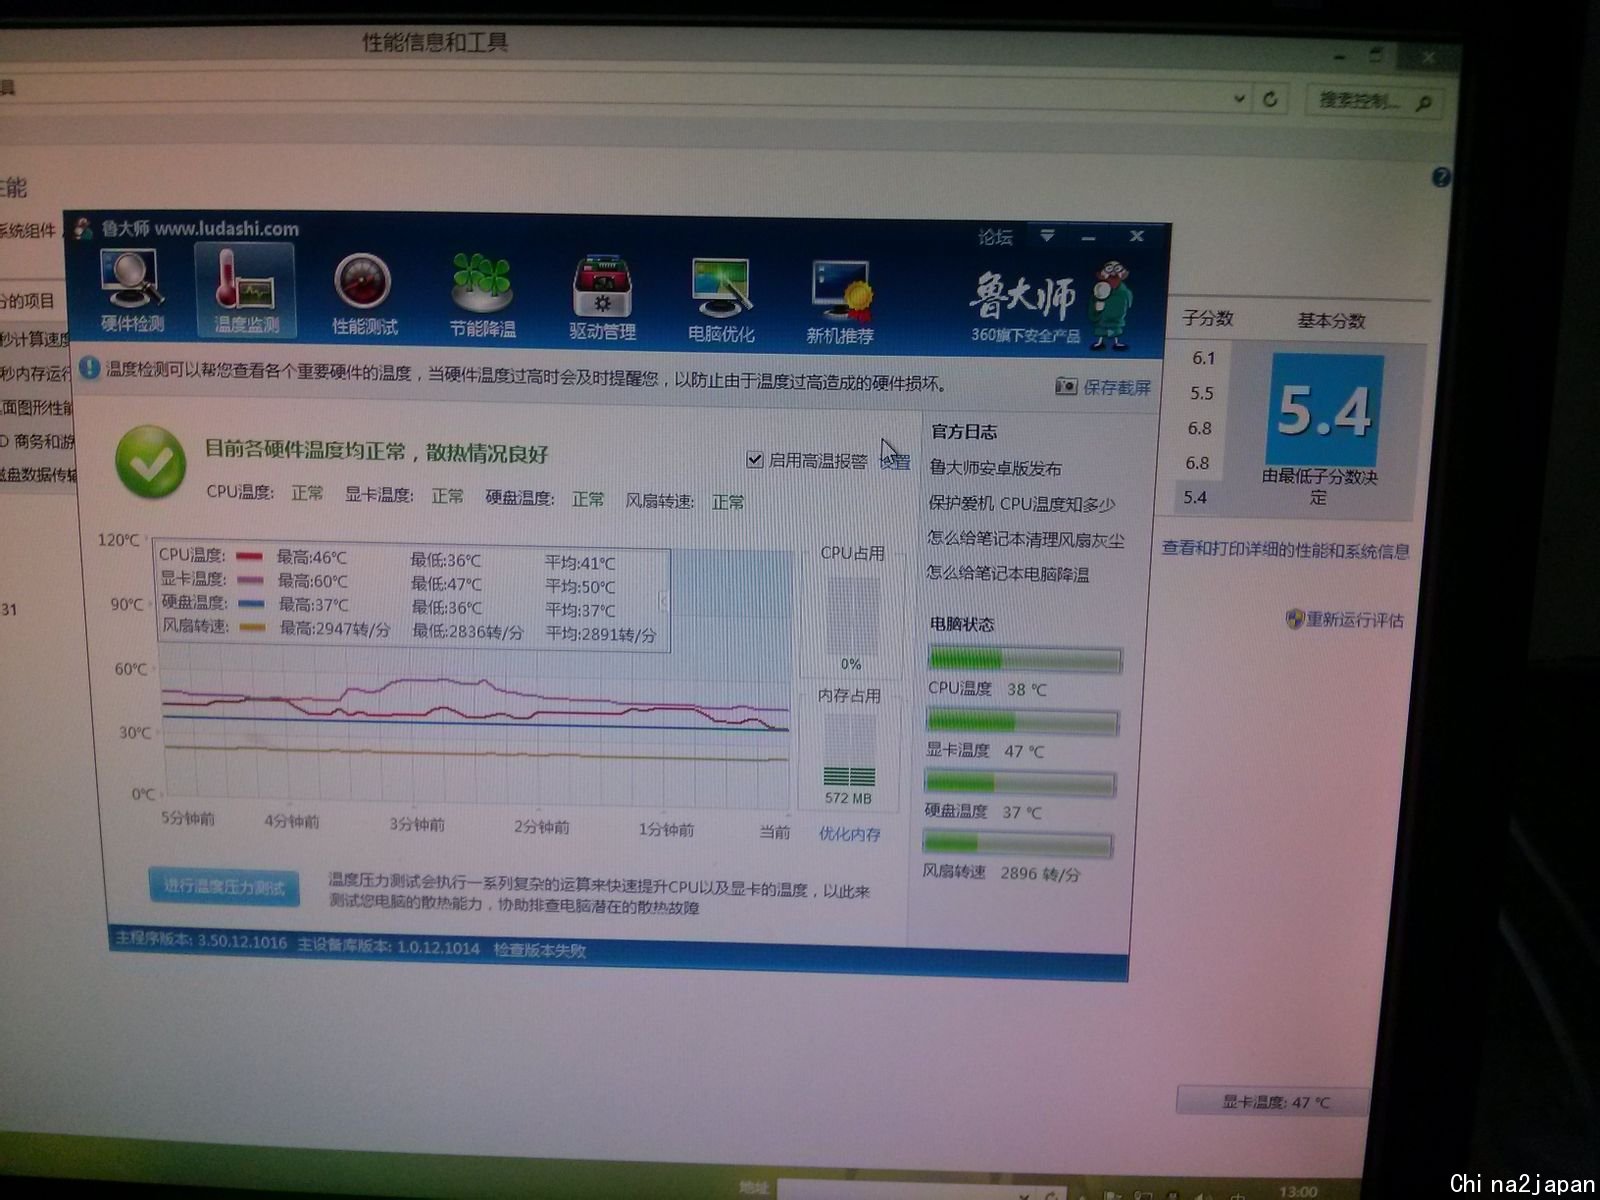This screenshot has width=1600, height=1200.
Task: Click the 显卡温度 progress bar
Action: 1022,722
